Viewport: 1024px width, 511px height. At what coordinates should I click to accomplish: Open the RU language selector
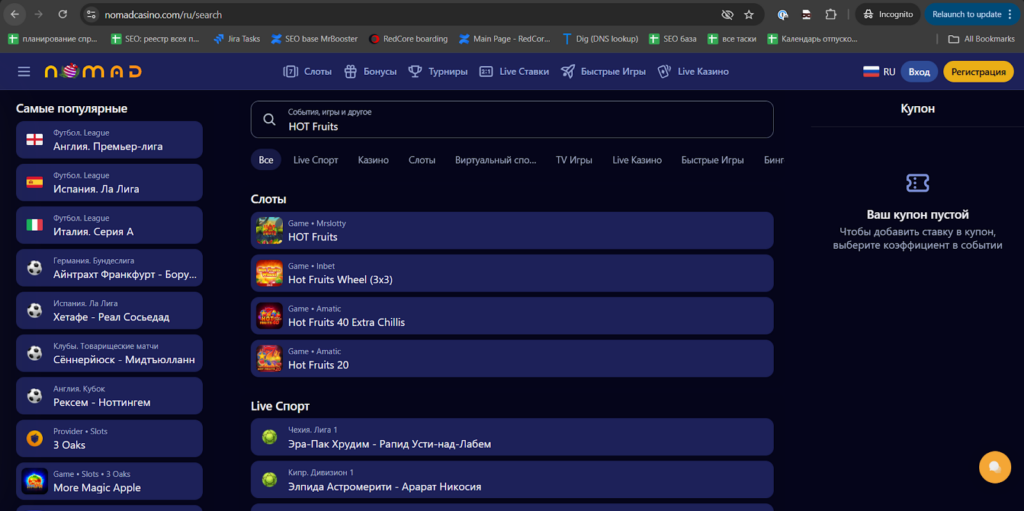[x=878, y=72]
